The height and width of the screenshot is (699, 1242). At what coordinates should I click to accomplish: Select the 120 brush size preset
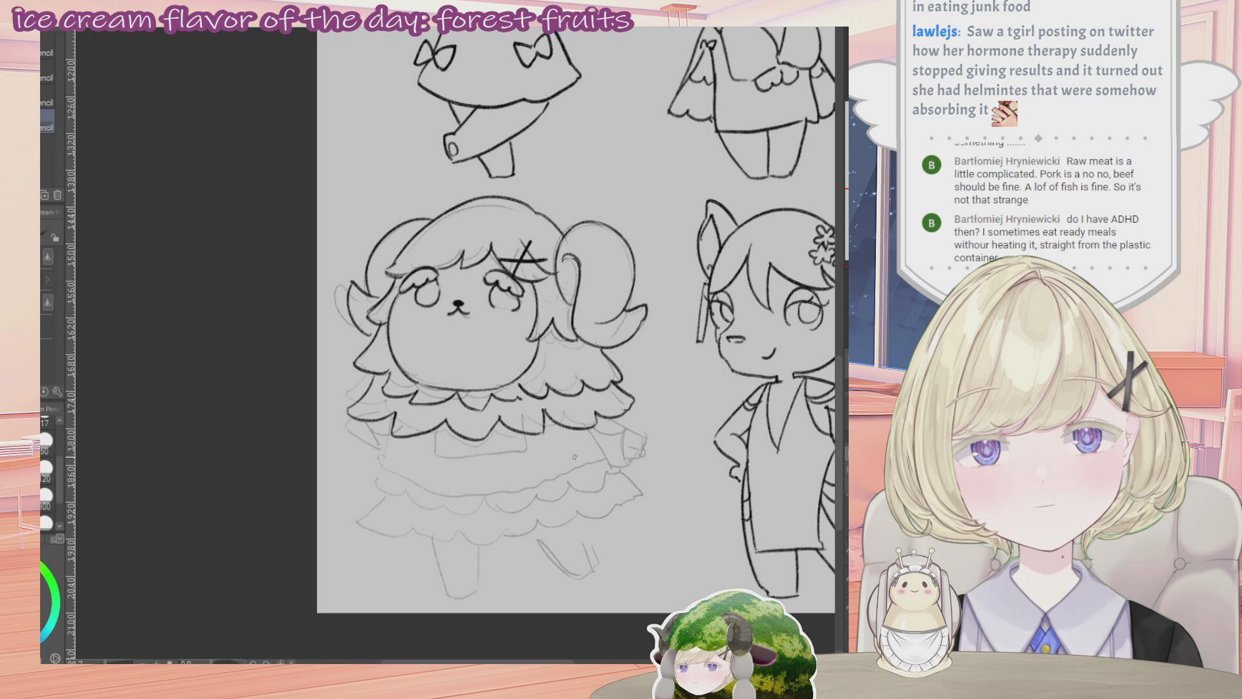pos(45,471)
